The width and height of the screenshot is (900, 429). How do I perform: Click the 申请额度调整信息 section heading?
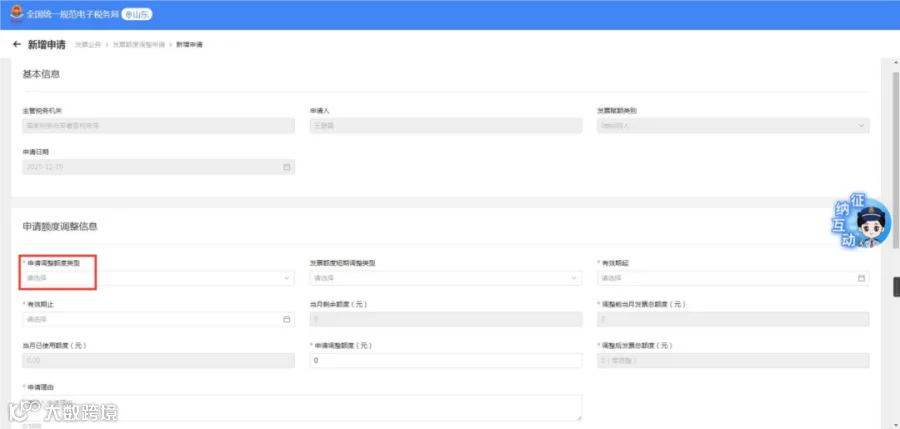pos(60,227)
